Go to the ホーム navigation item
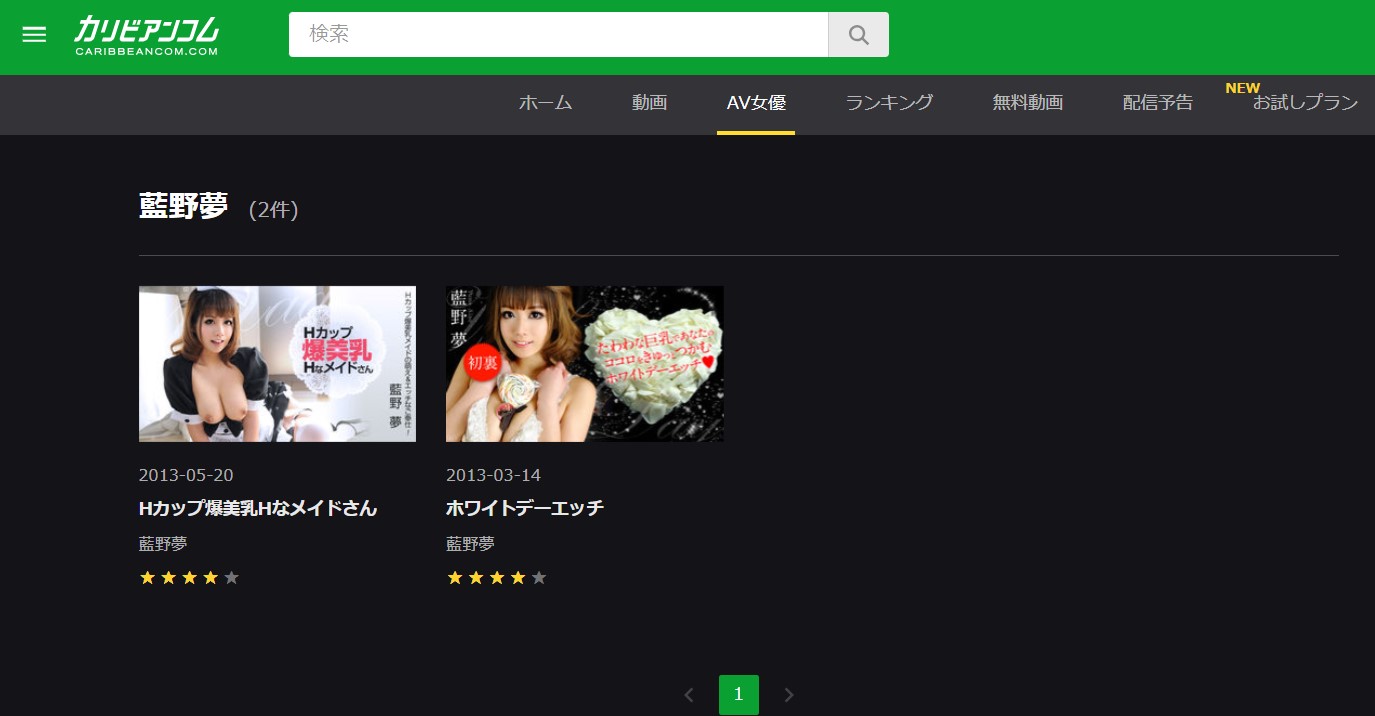Screen dimensions: 1375x716 pyautogui.click(x=545, y=103)
